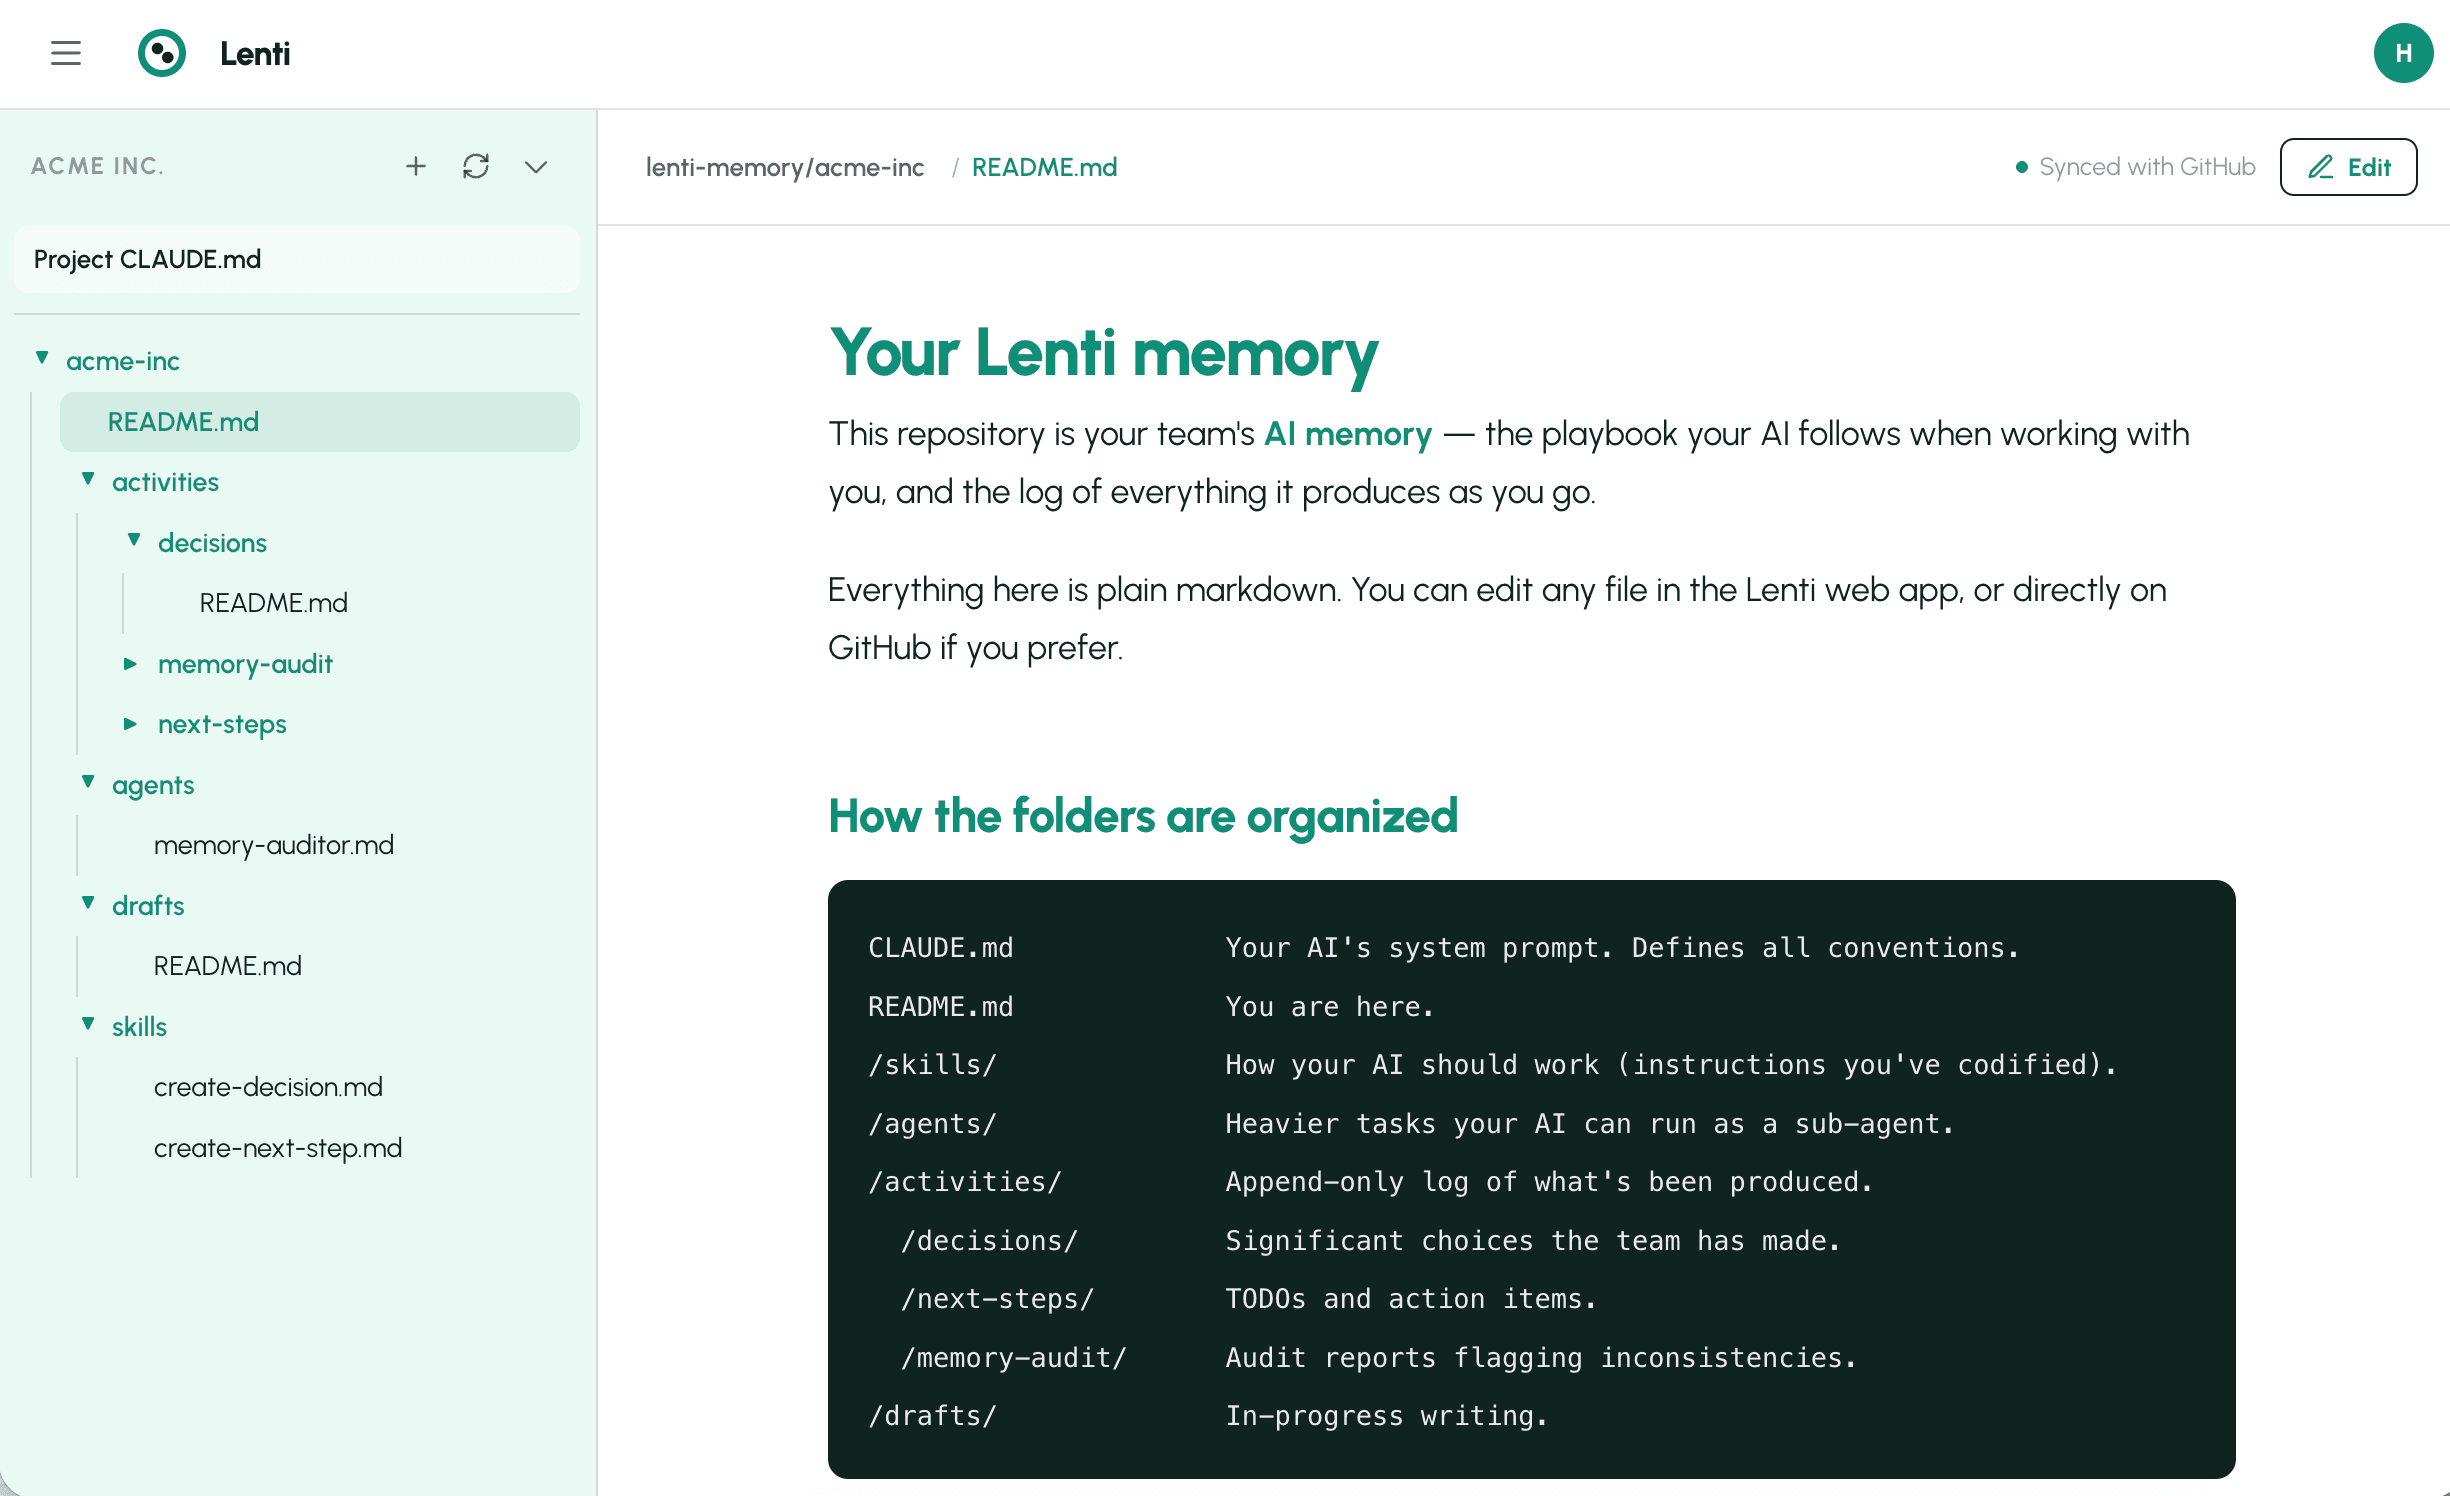Click 'How the folders are organized' heading

[1143, 817]
